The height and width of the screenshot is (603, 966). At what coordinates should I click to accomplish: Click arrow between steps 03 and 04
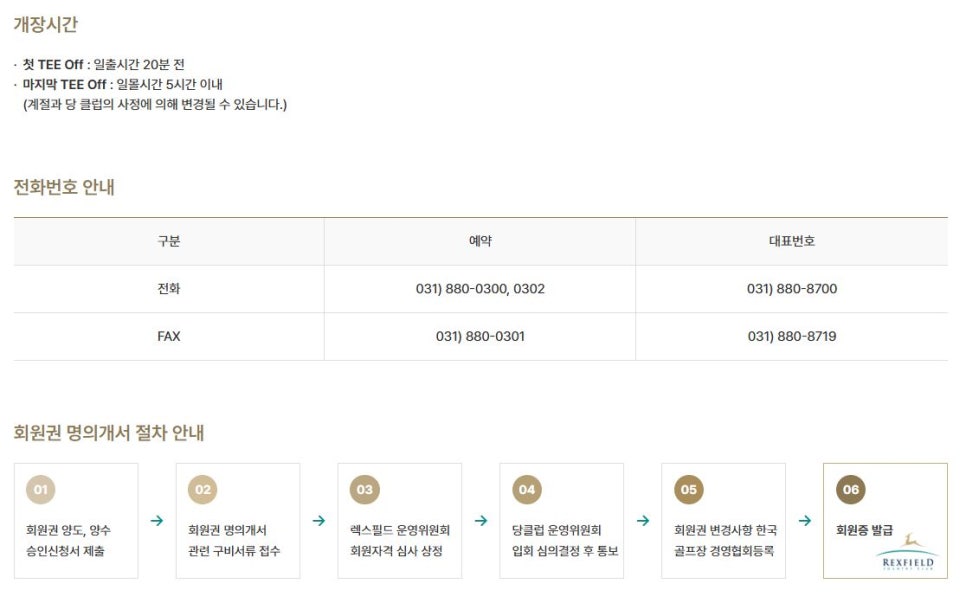click(x=481, y=520)
